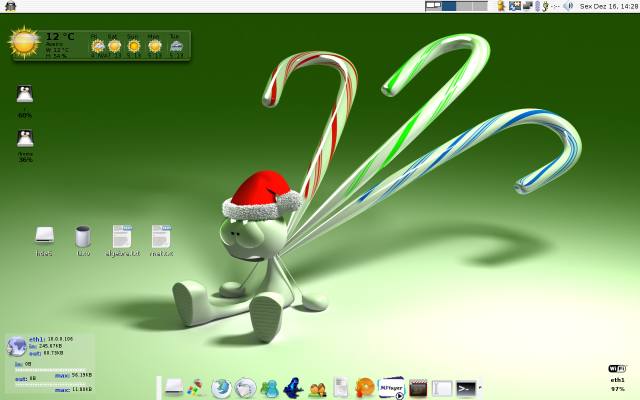Launch the globe web browser in dock
Image resolution: width=640 pixels, height=400 pixels.
221,388
